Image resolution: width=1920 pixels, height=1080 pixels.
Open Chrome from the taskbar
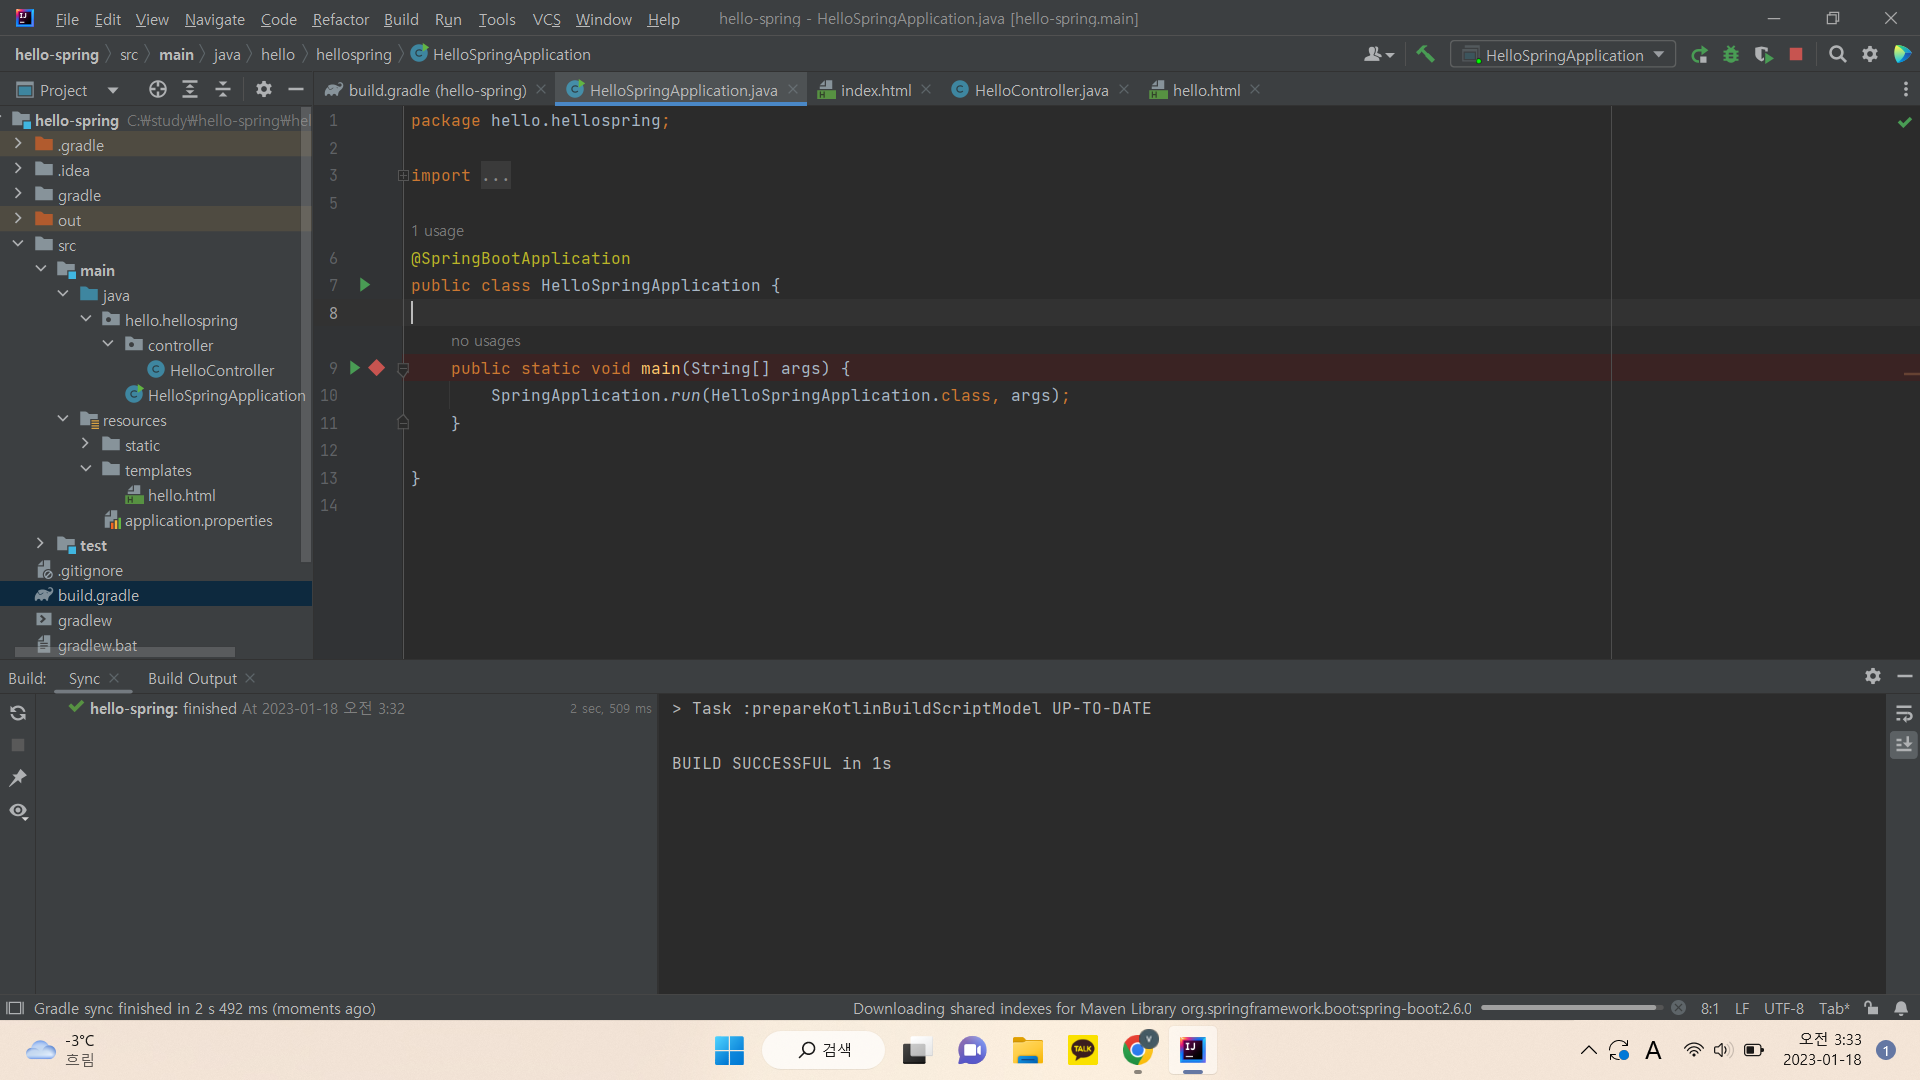coord(1137,1050)
